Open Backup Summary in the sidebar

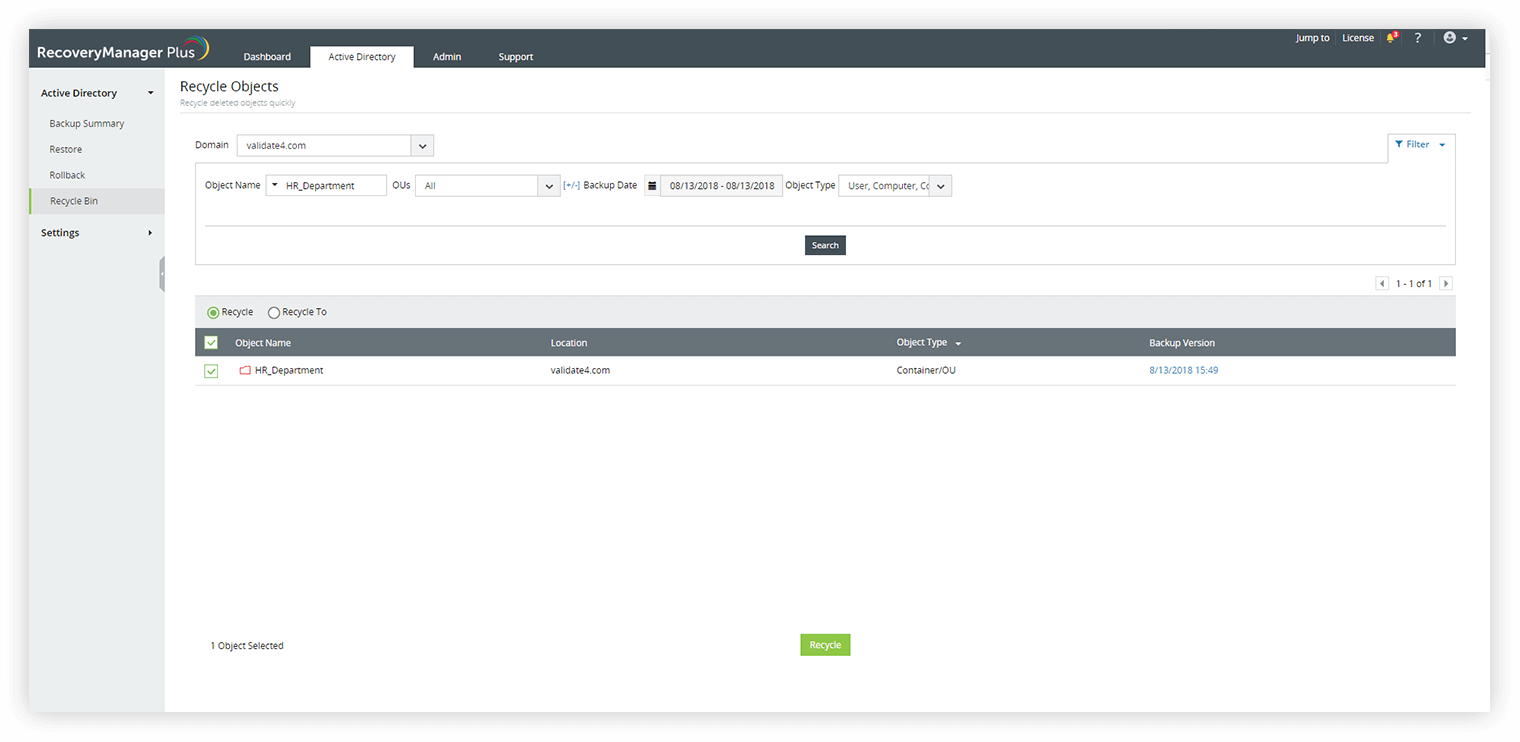87,124
